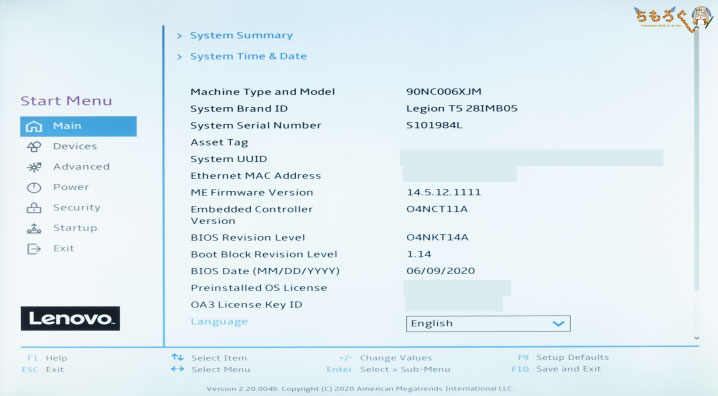This screenshot has width=718, height=396.
Task: Click the Startup boot icon
Action: 34,228
